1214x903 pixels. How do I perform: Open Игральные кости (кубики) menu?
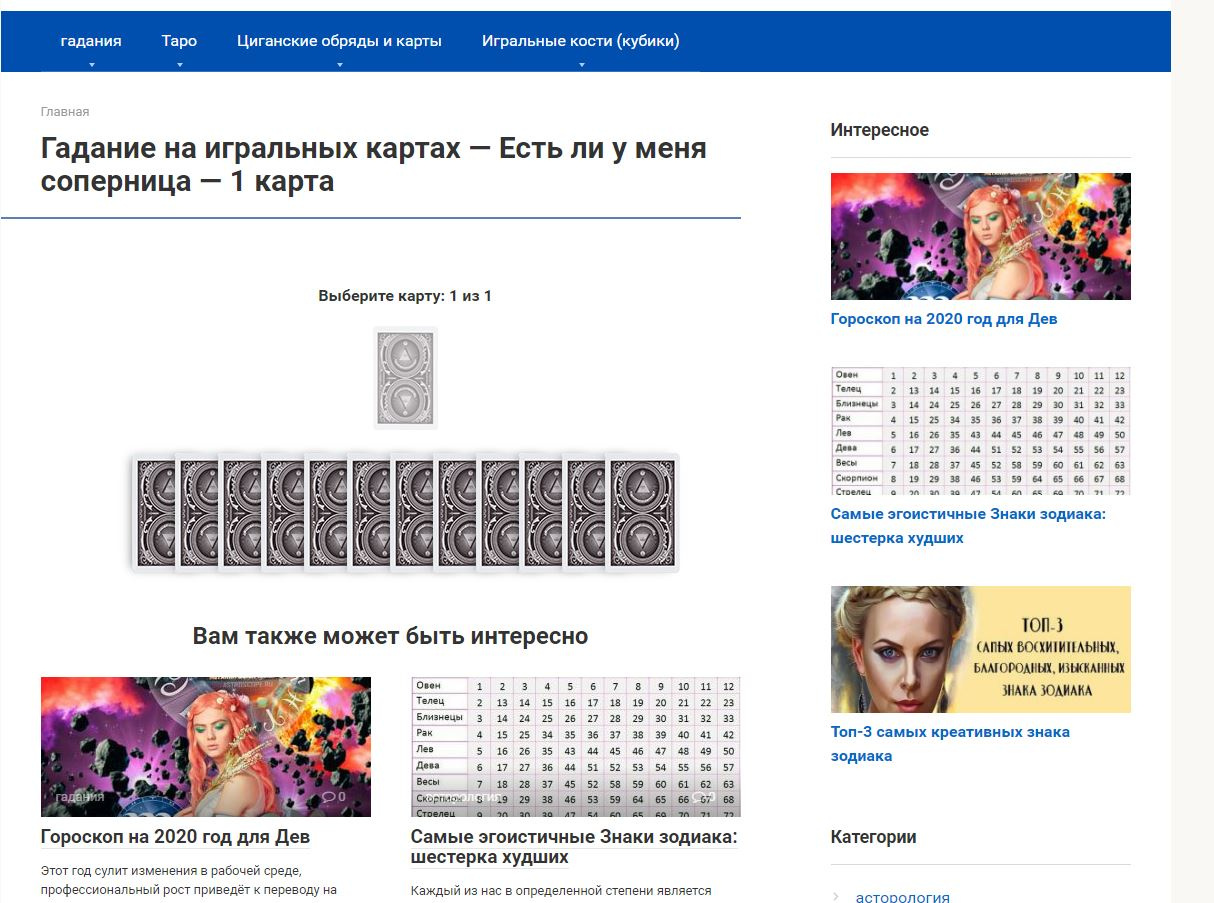581,41
